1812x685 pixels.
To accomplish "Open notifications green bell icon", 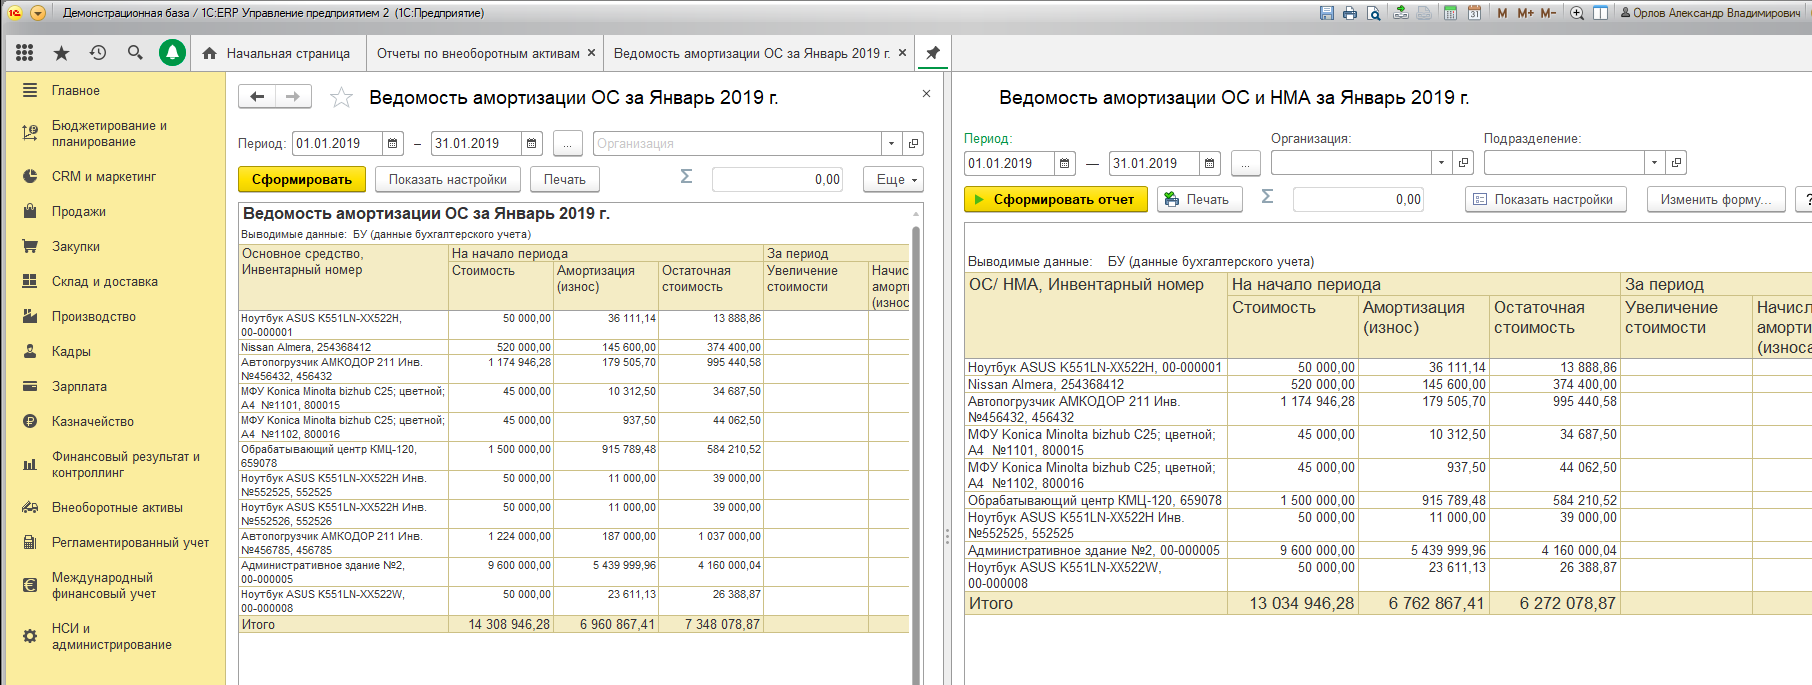I will (172, 53).
